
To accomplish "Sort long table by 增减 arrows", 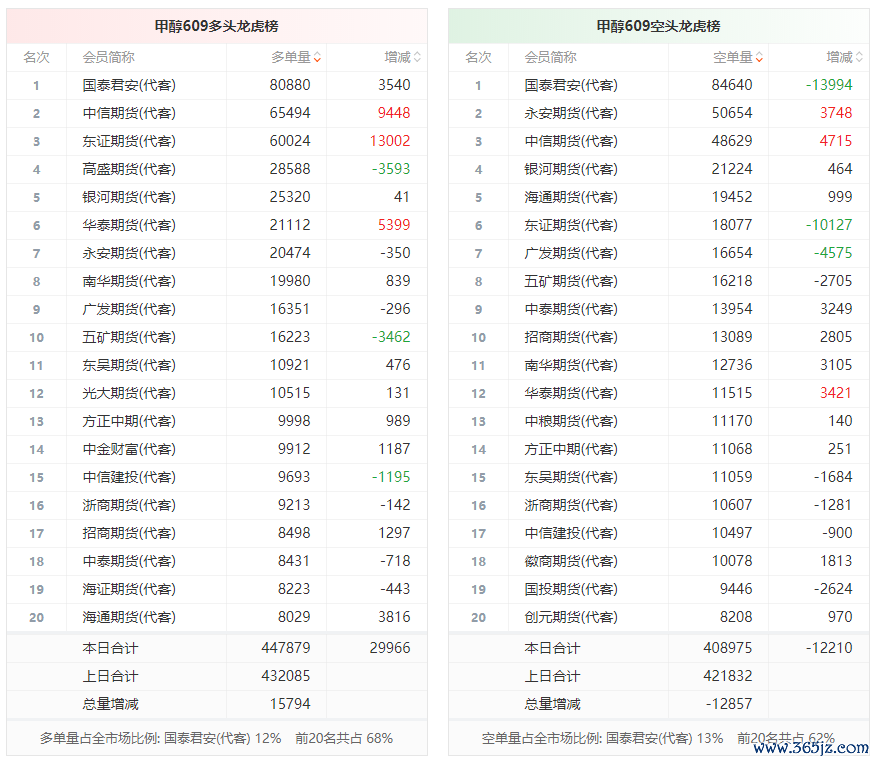I will (417, 57).
